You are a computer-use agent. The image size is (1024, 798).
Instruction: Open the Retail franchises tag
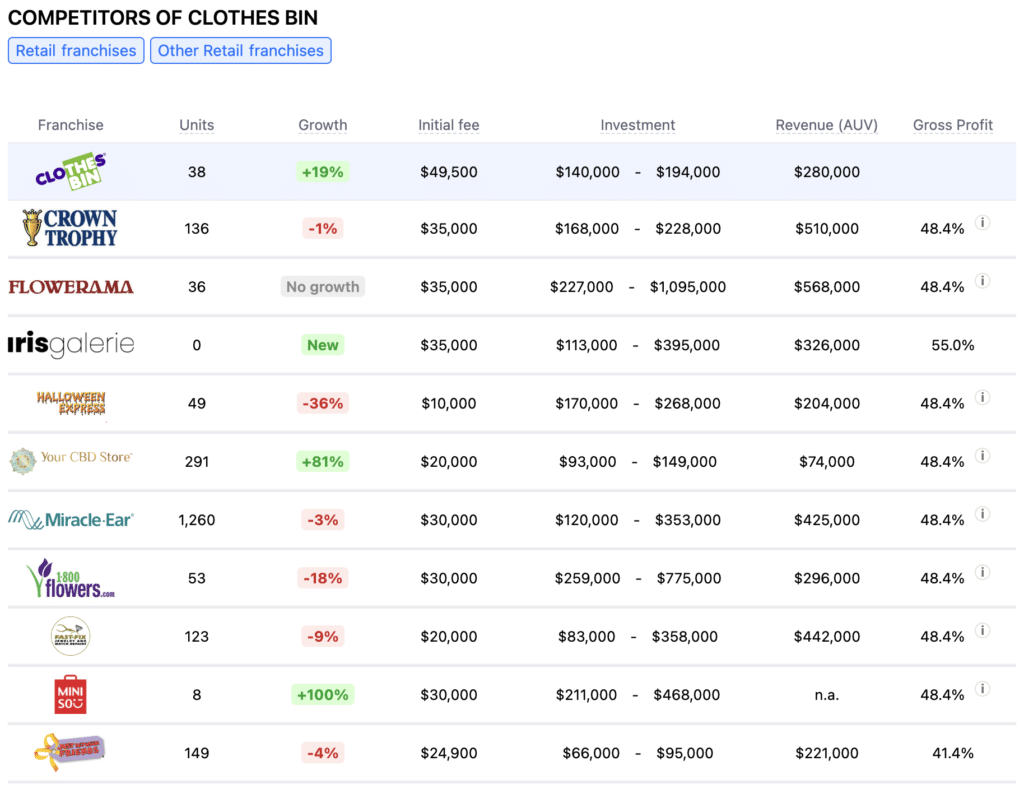coord(76,50)
